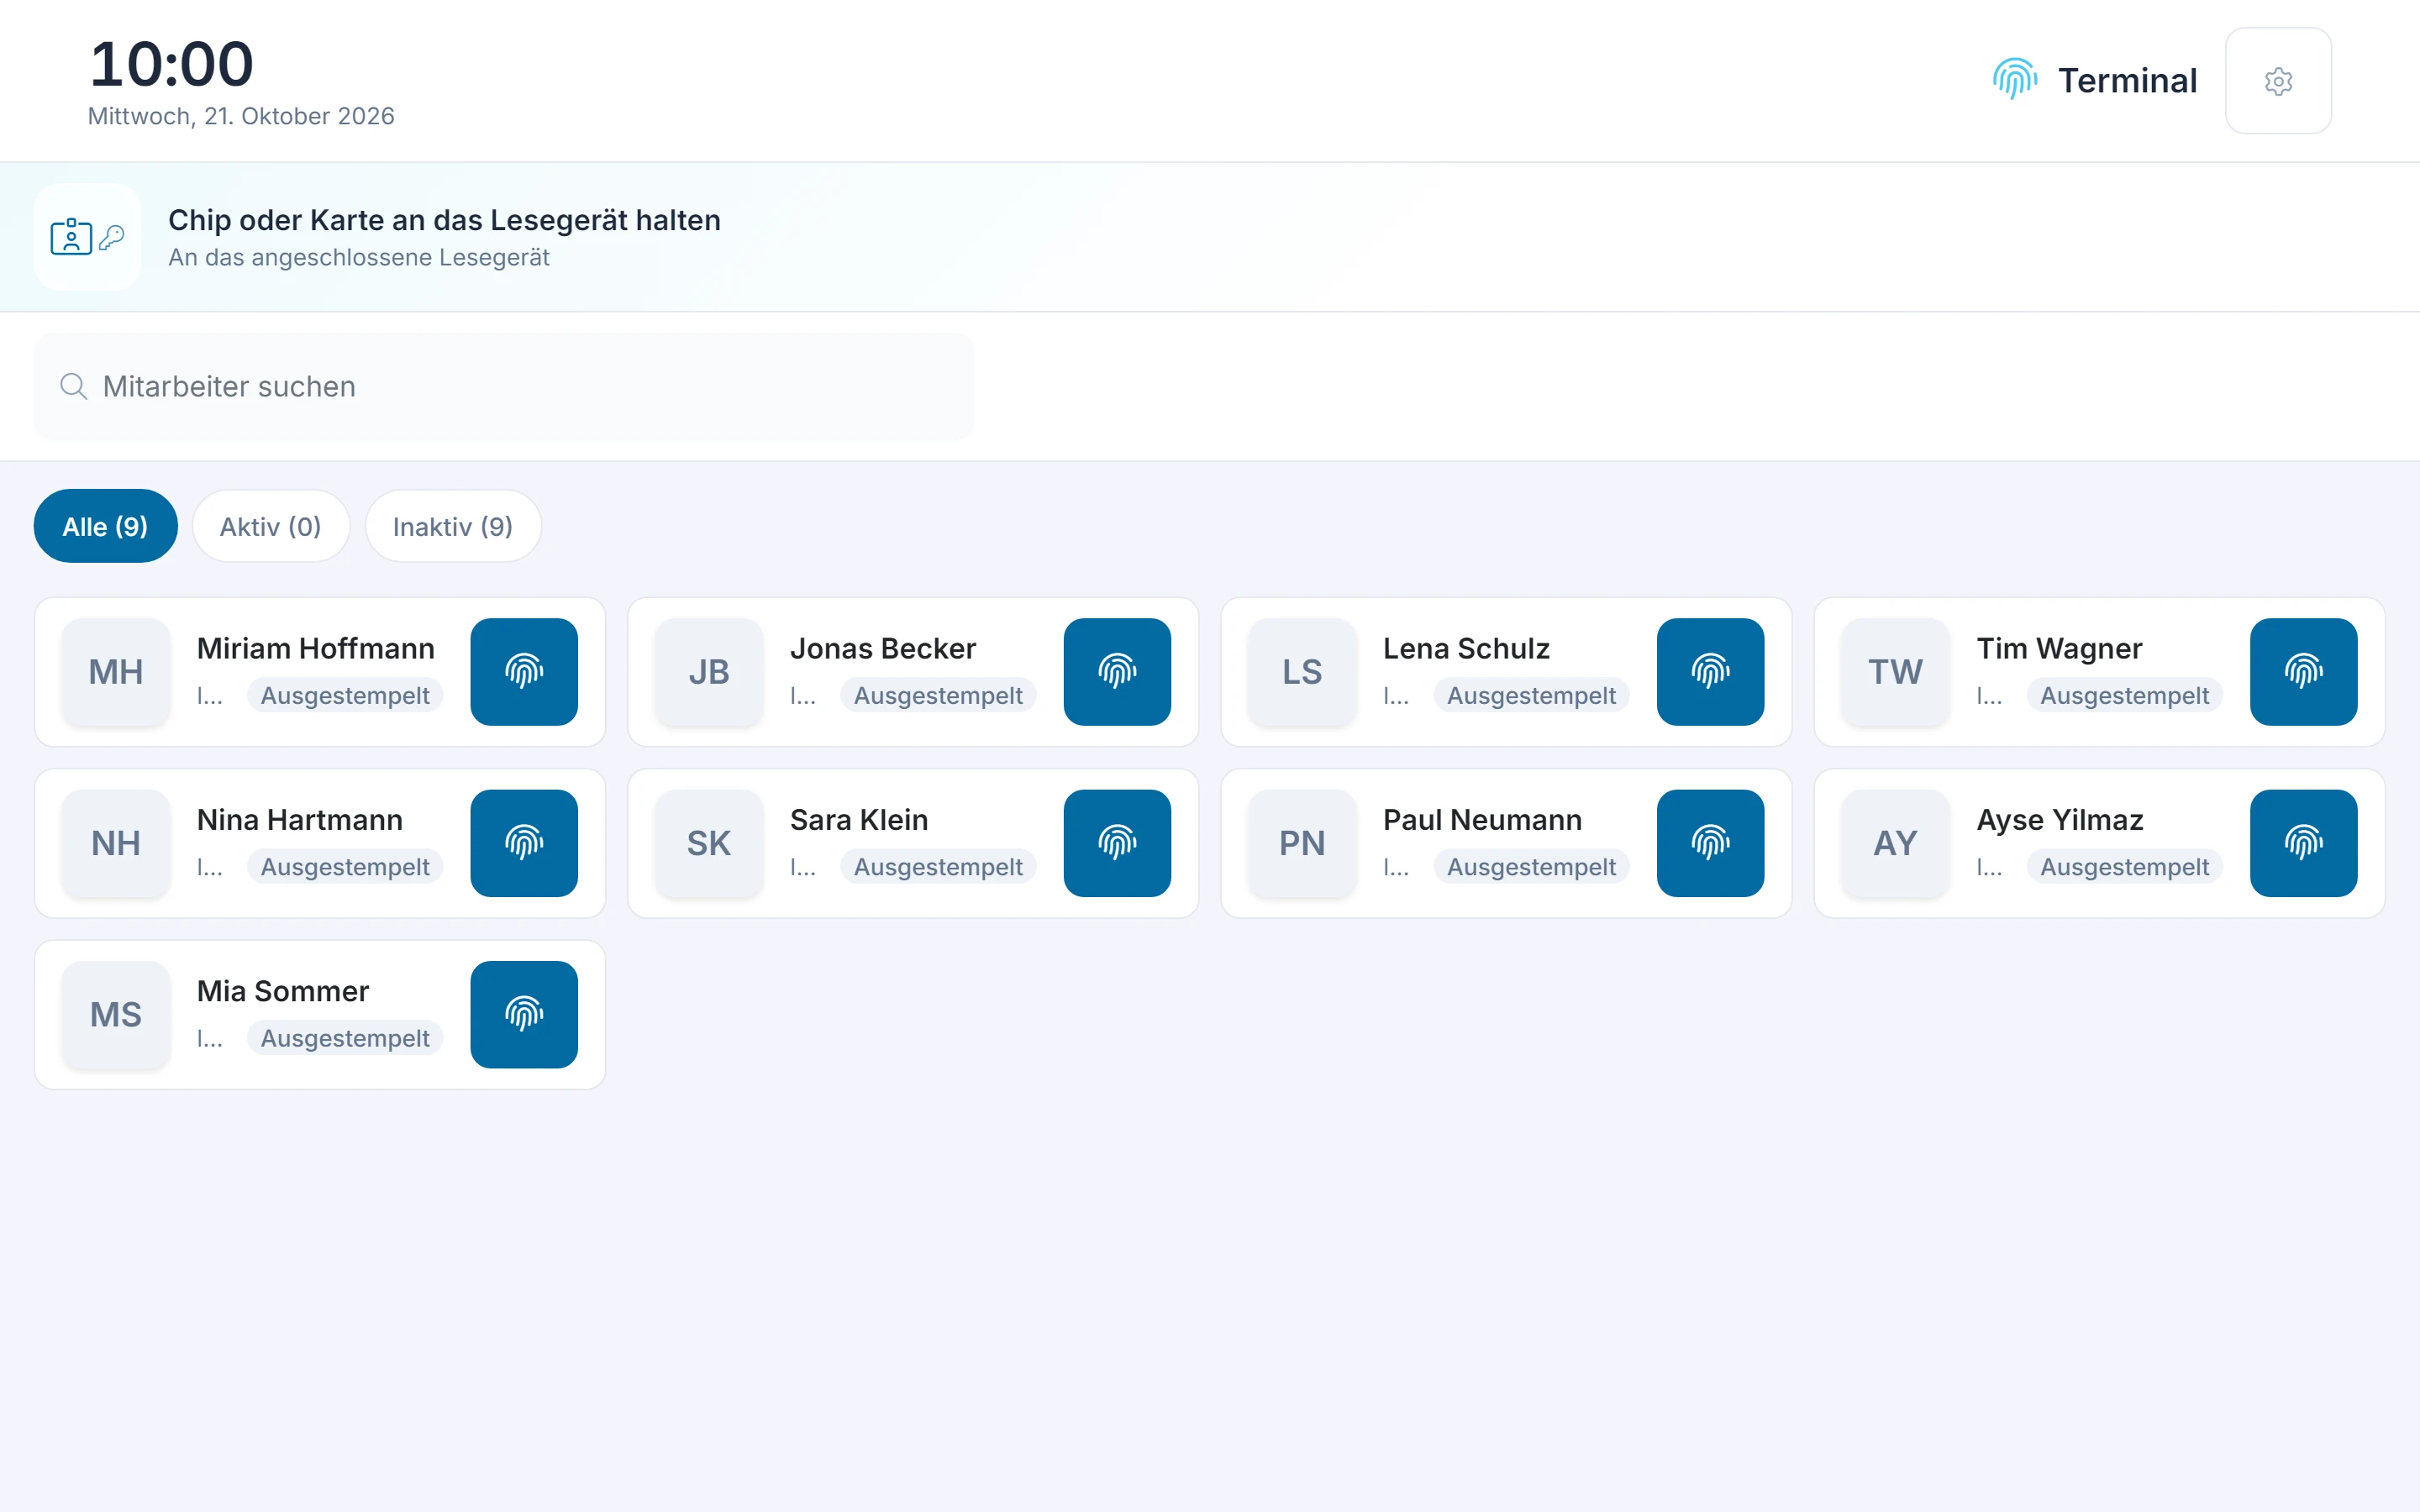Stamp in Miriam Hoffmann via fingerprint button
The image size is (2420, 1512).
click(524, 672)
